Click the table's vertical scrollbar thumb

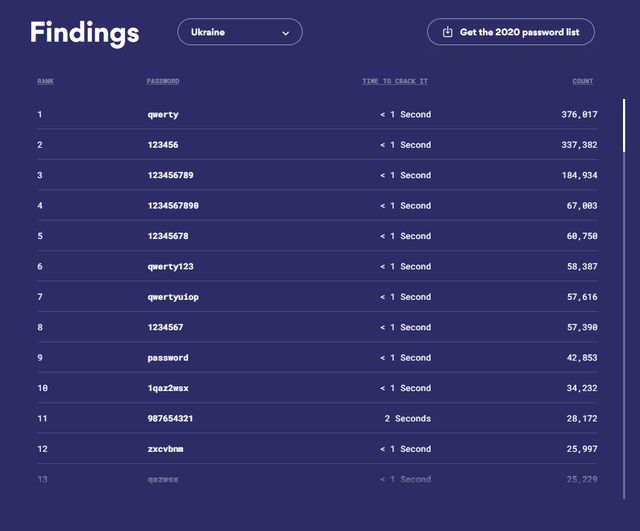click(624, 125)
